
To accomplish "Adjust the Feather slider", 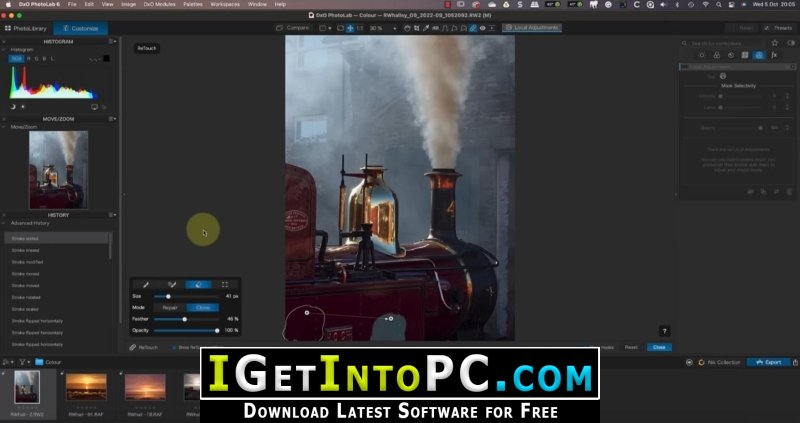I will point(186,319).
